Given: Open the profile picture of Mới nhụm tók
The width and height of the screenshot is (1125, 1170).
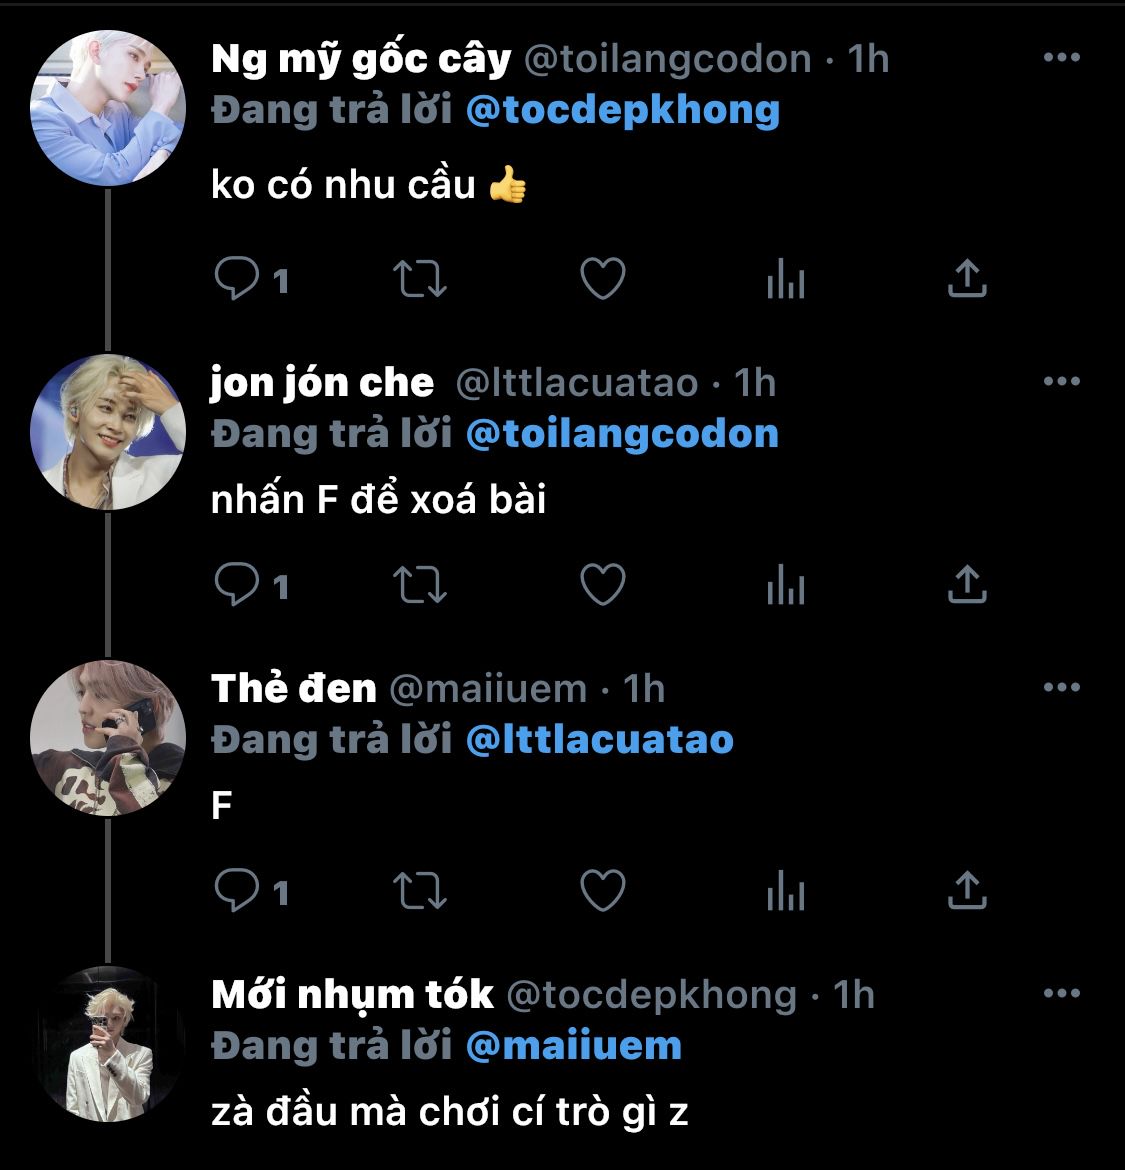Looking at the screenshot, I should (x=107, y=1044).
